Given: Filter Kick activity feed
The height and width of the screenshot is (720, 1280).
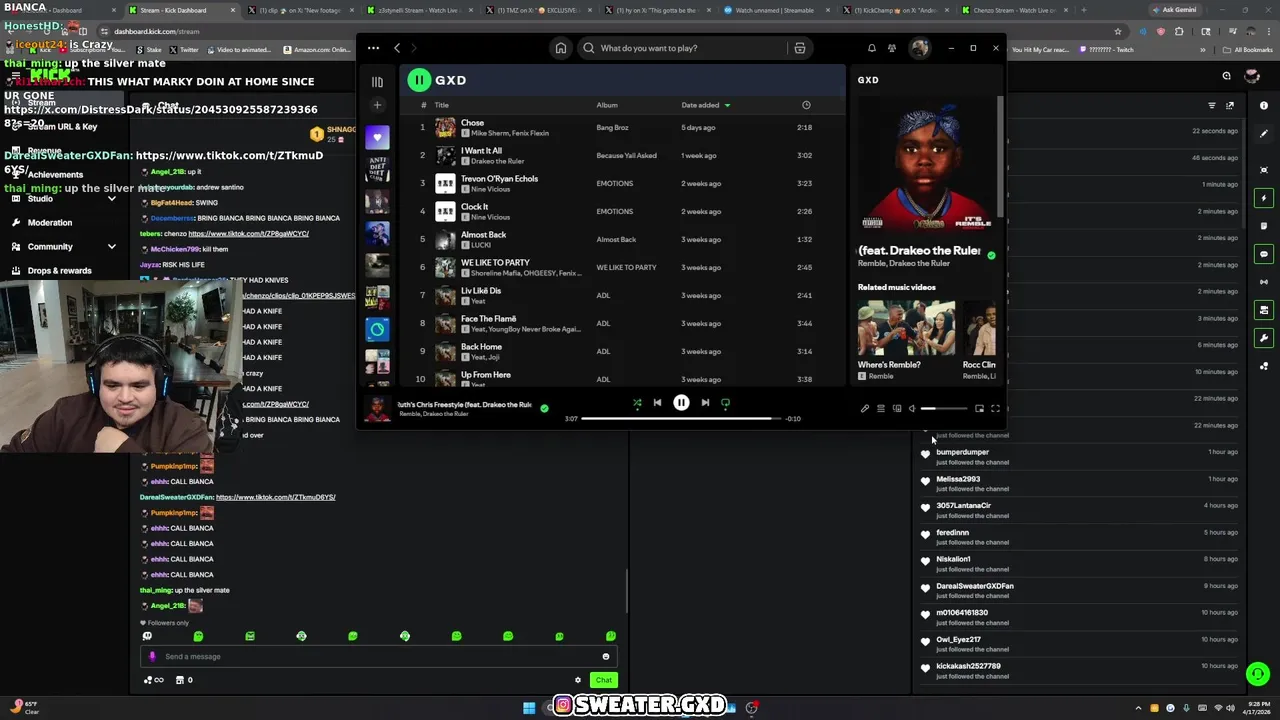Looking at the screenshot, I should pyautogui.click(x=1212, y=105).
